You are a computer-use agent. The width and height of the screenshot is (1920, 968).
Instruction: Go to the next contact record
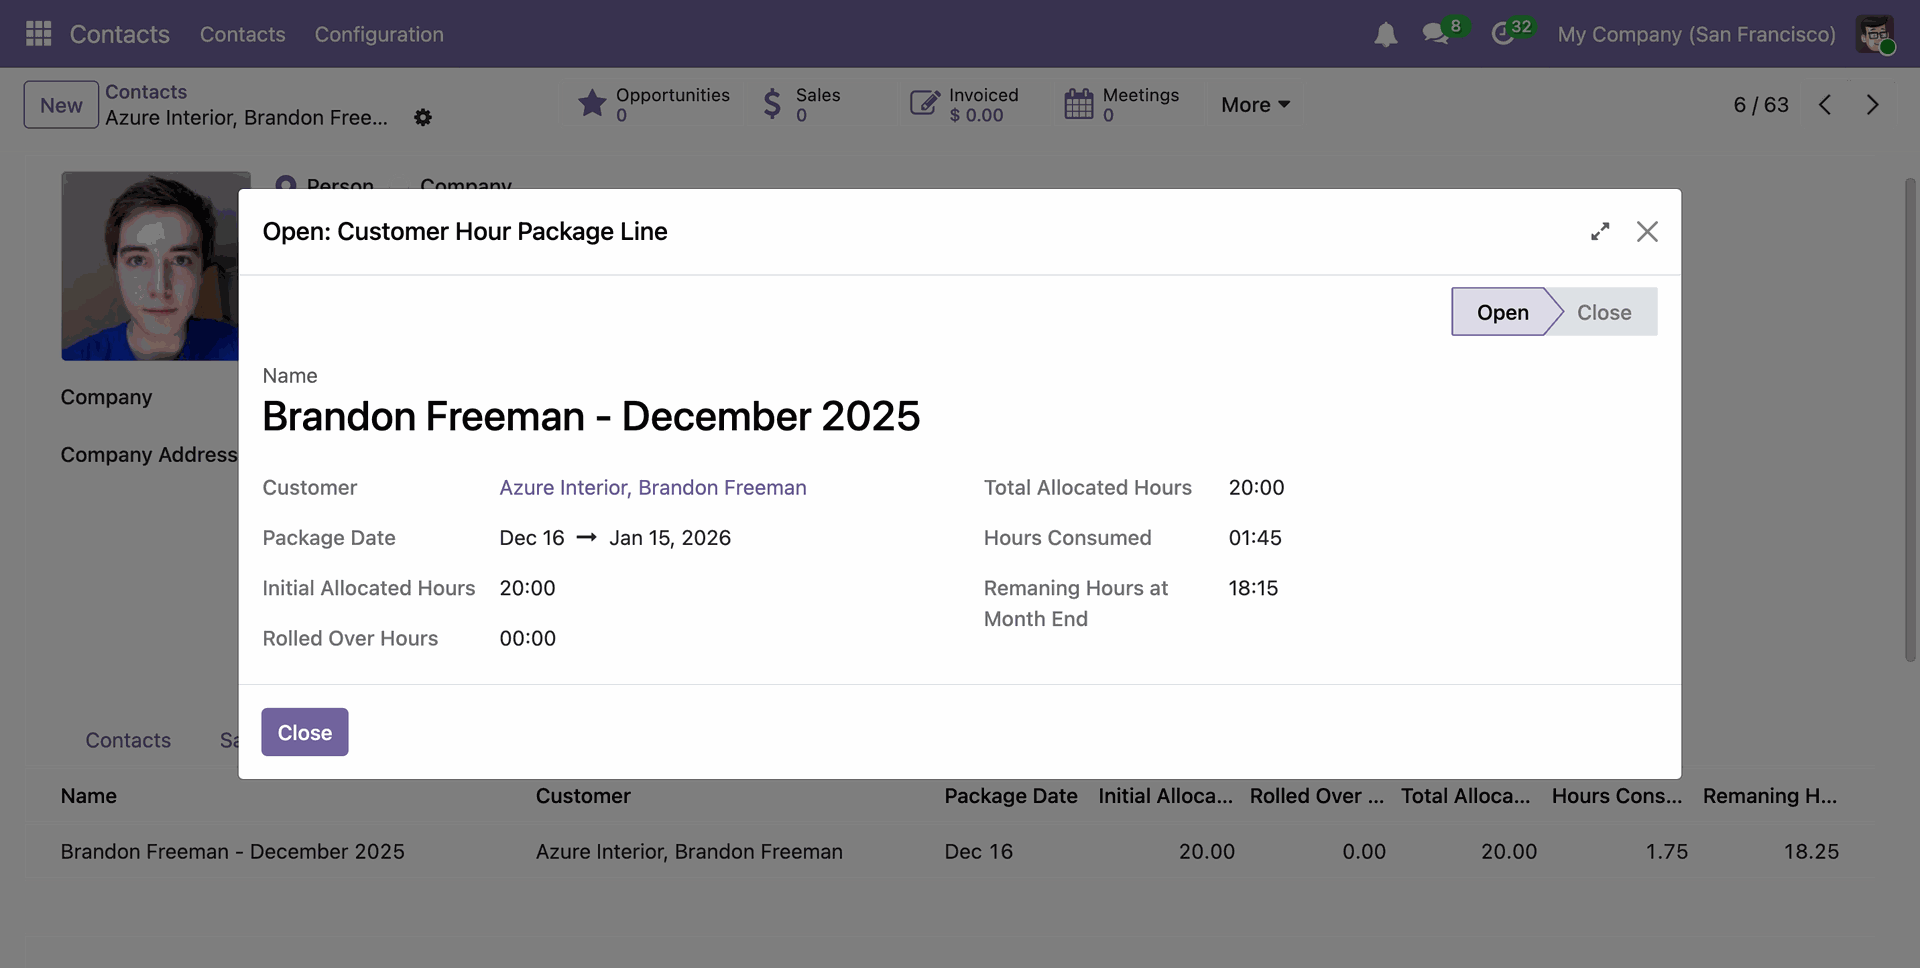point(1872,105)
